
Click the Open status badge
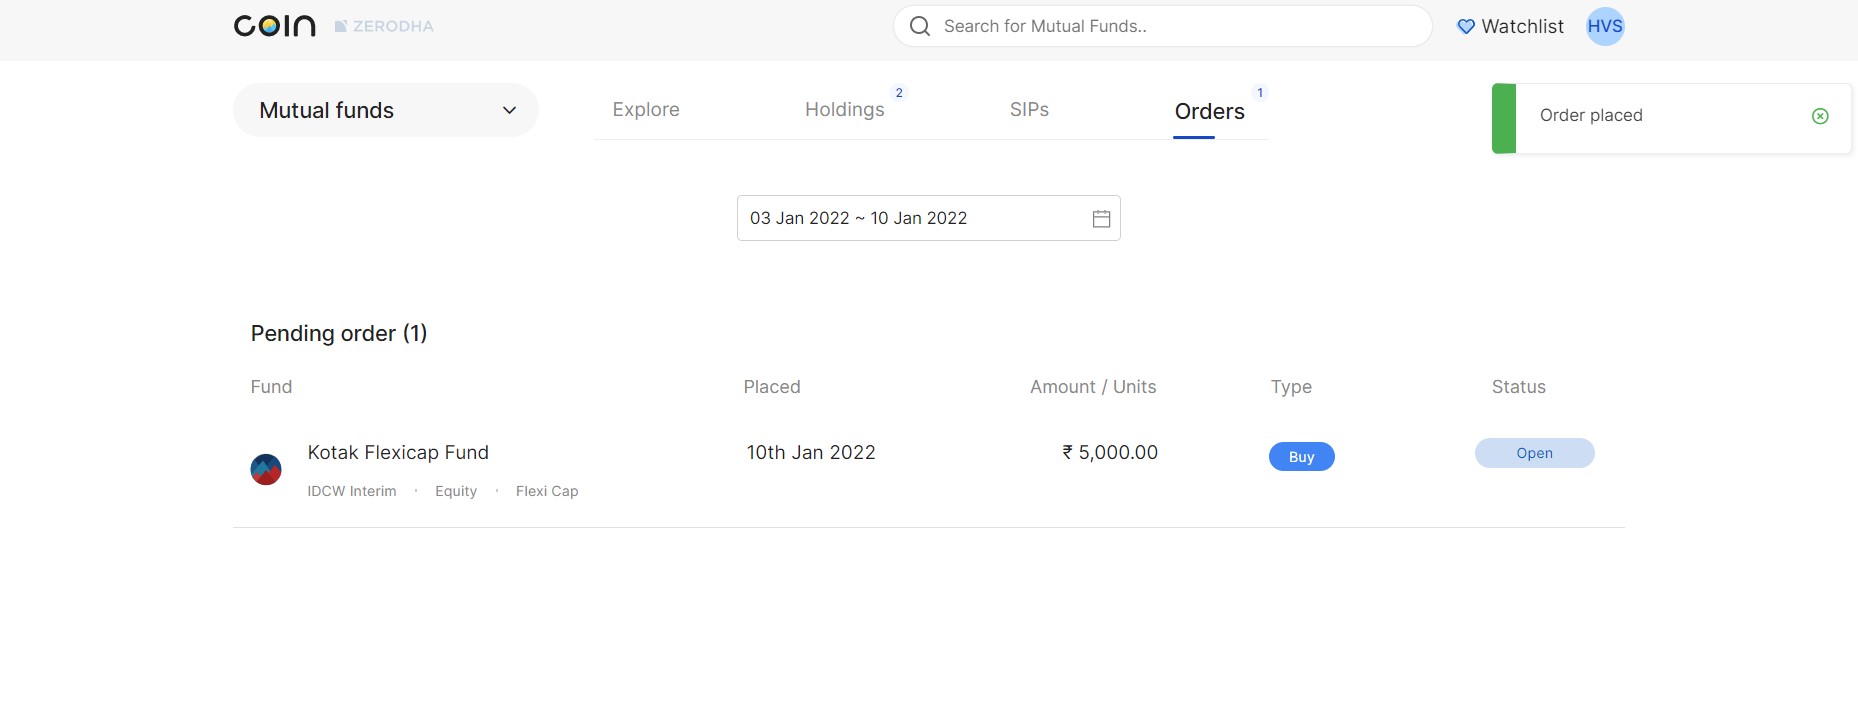[x=1534, y=453]
